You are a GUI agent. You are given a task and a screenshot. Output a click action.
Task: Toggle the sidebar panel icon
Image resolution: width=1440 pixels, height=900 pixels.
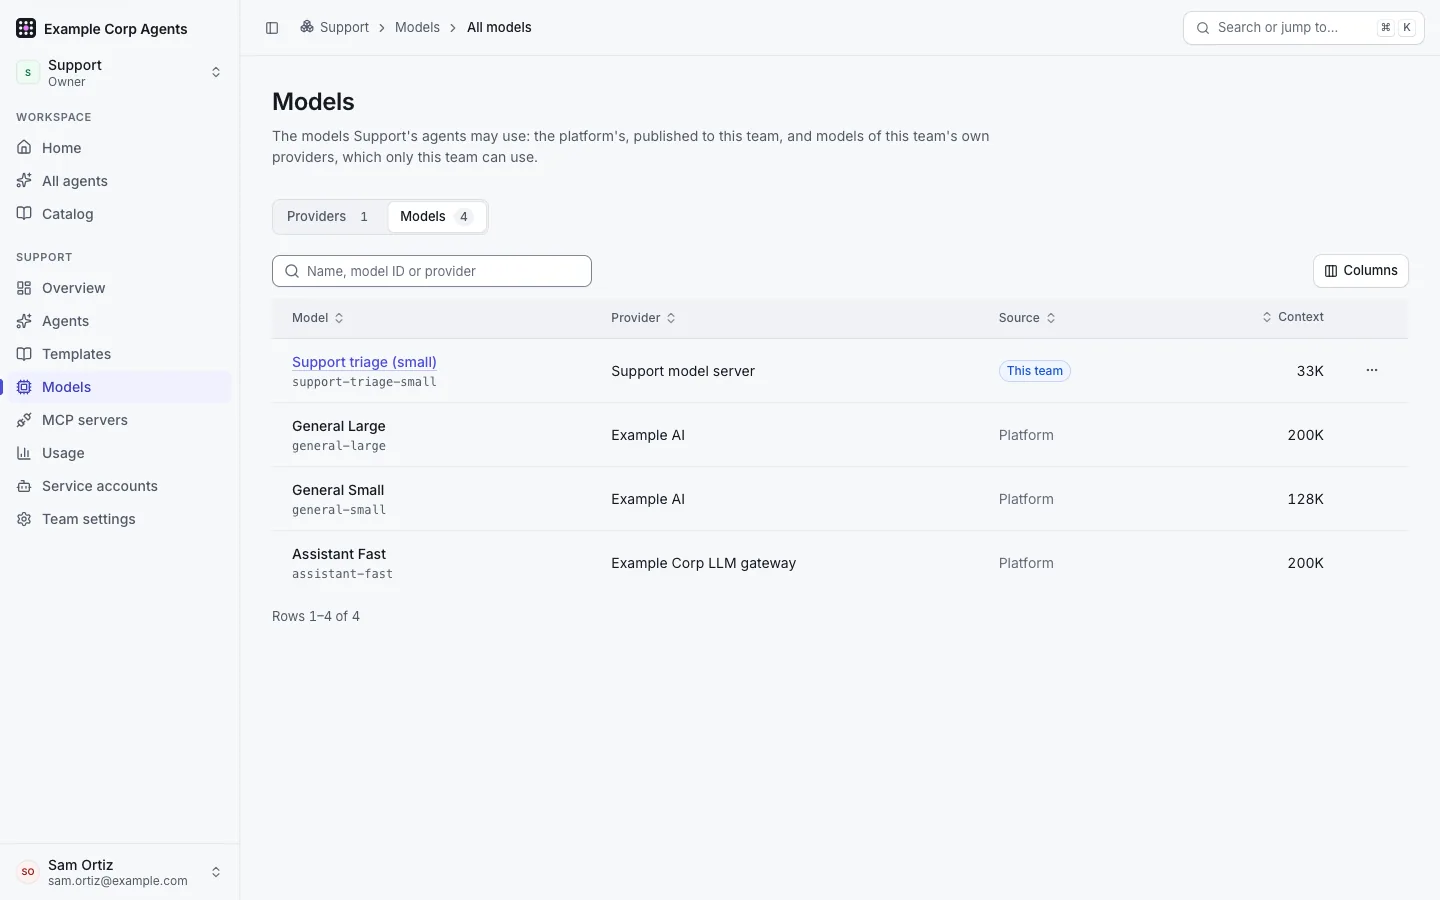pyautogui.click(x=272, y=28)
